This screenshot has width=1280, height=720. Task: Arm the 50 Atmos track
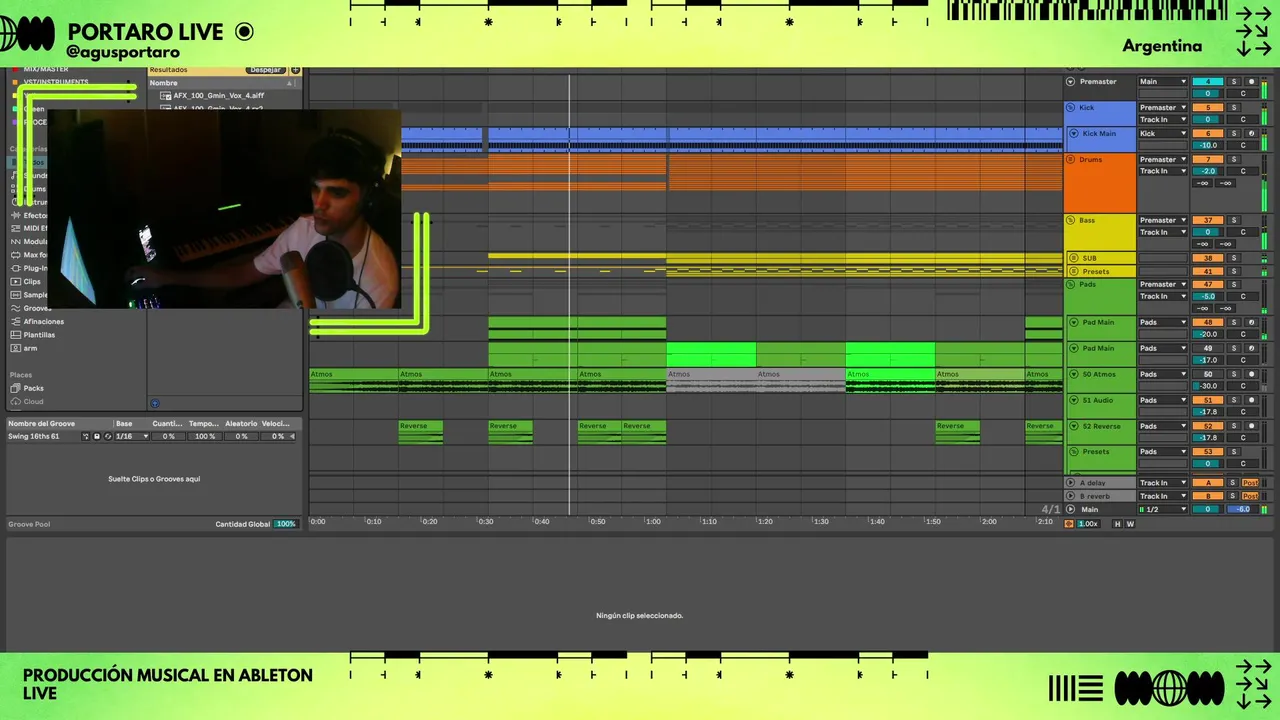[x=1251, y=374]
